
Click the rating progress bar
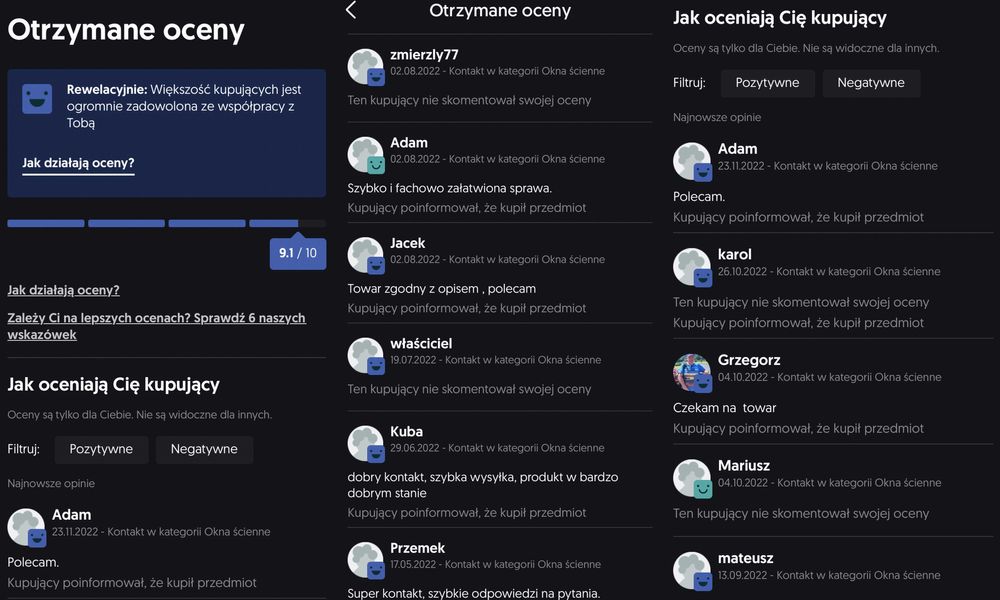point(166,223)
